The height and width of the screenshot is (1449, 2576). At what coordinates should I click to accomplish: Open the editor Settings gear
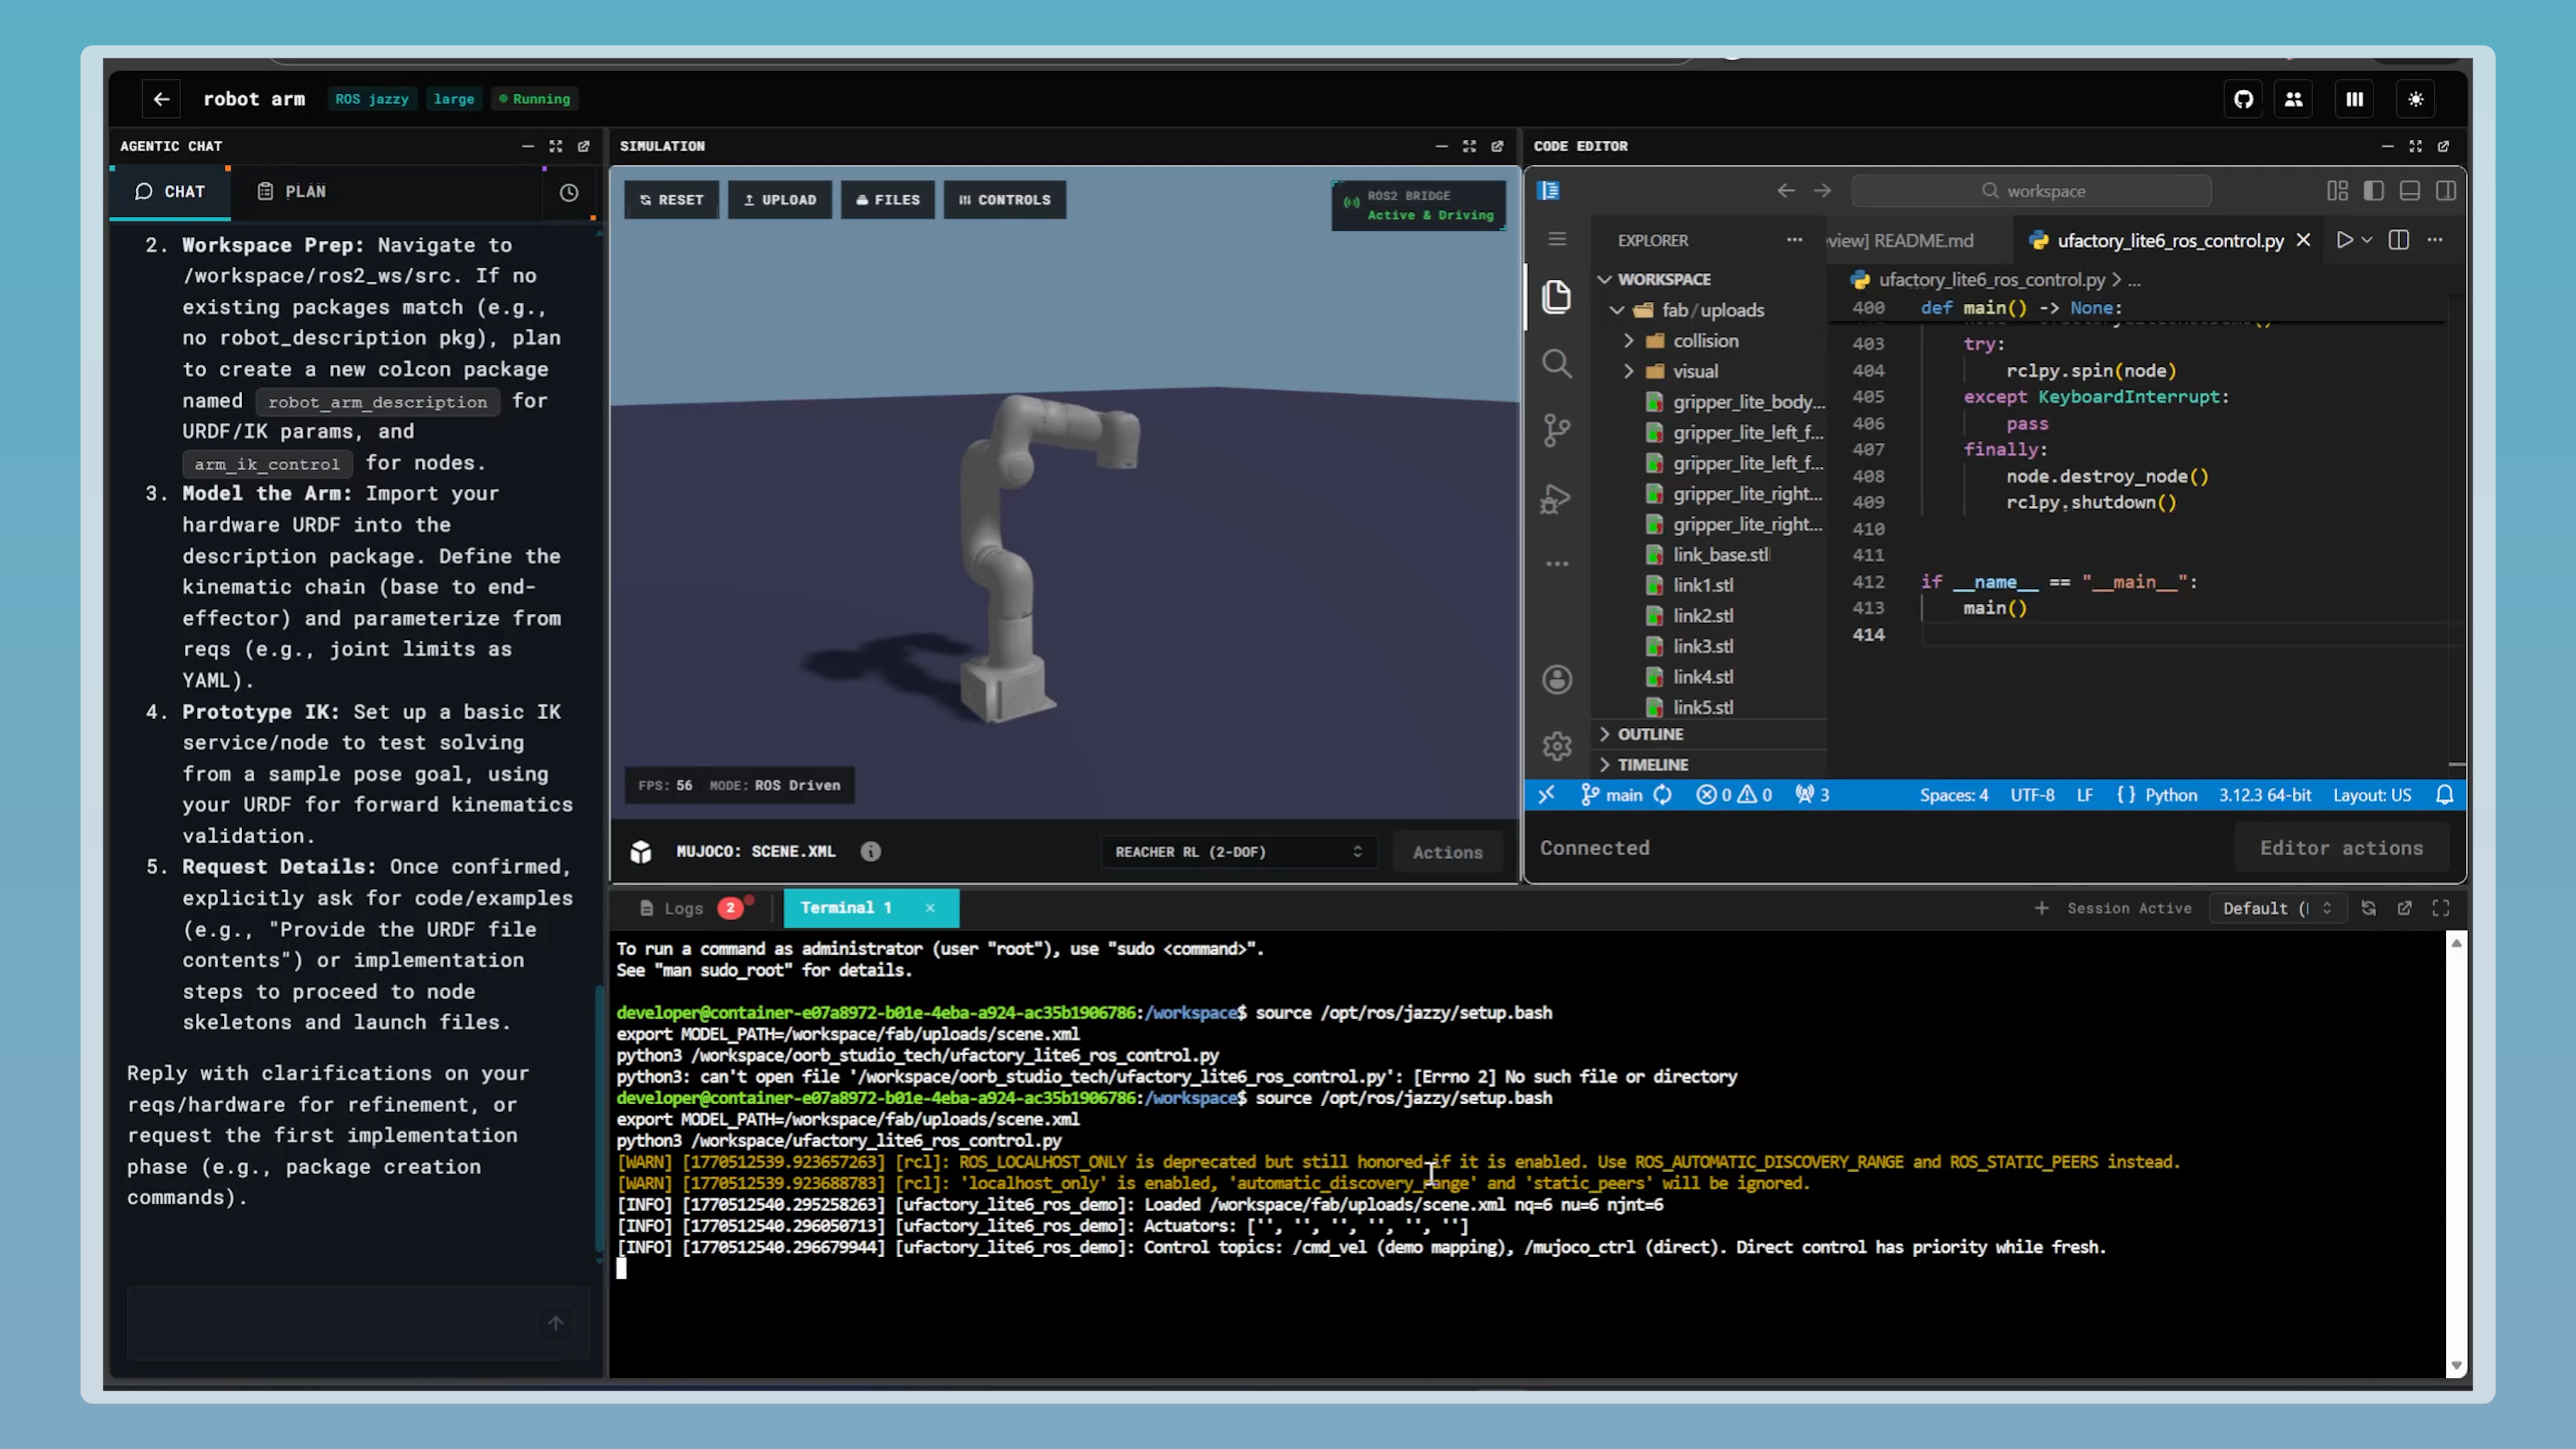[x=1557, y=745]
